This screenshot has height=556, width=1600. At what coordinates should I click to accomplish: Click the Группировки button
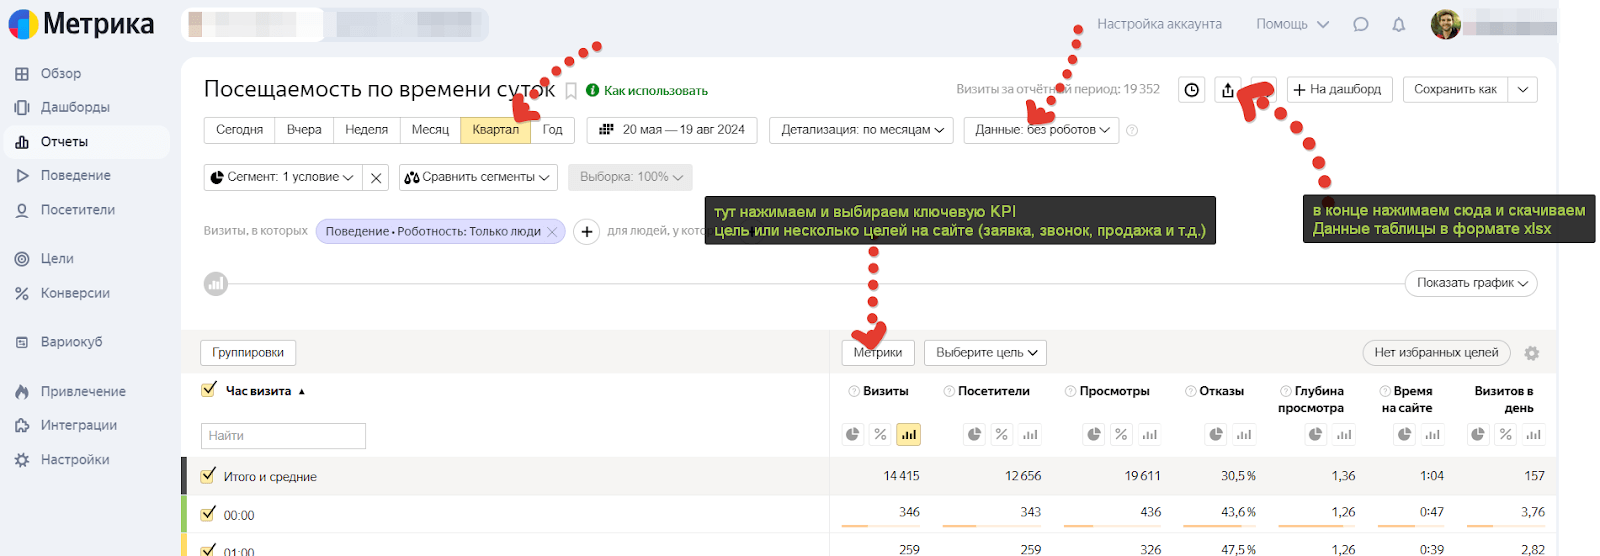[248, 352]
